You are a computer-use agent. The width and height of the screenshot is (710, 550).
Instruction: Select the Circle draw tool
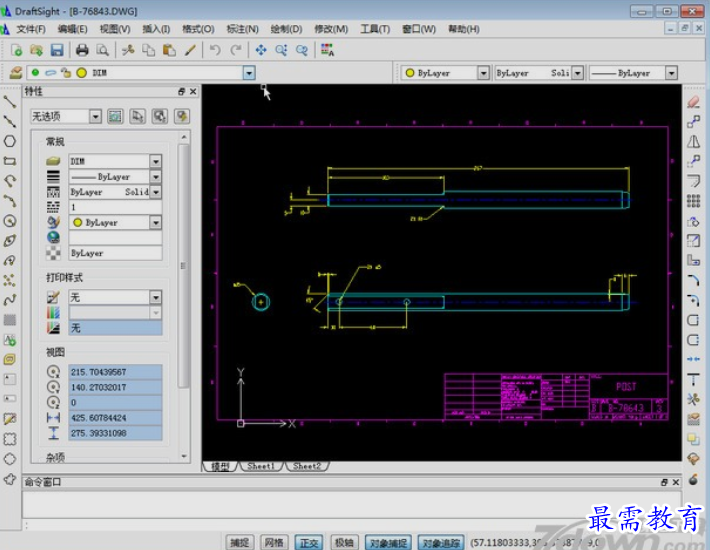tap(10, 221)
